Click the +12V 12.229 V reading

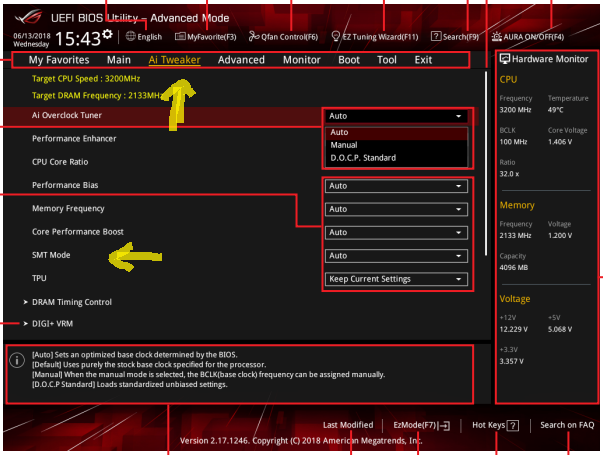click(514, 330)
